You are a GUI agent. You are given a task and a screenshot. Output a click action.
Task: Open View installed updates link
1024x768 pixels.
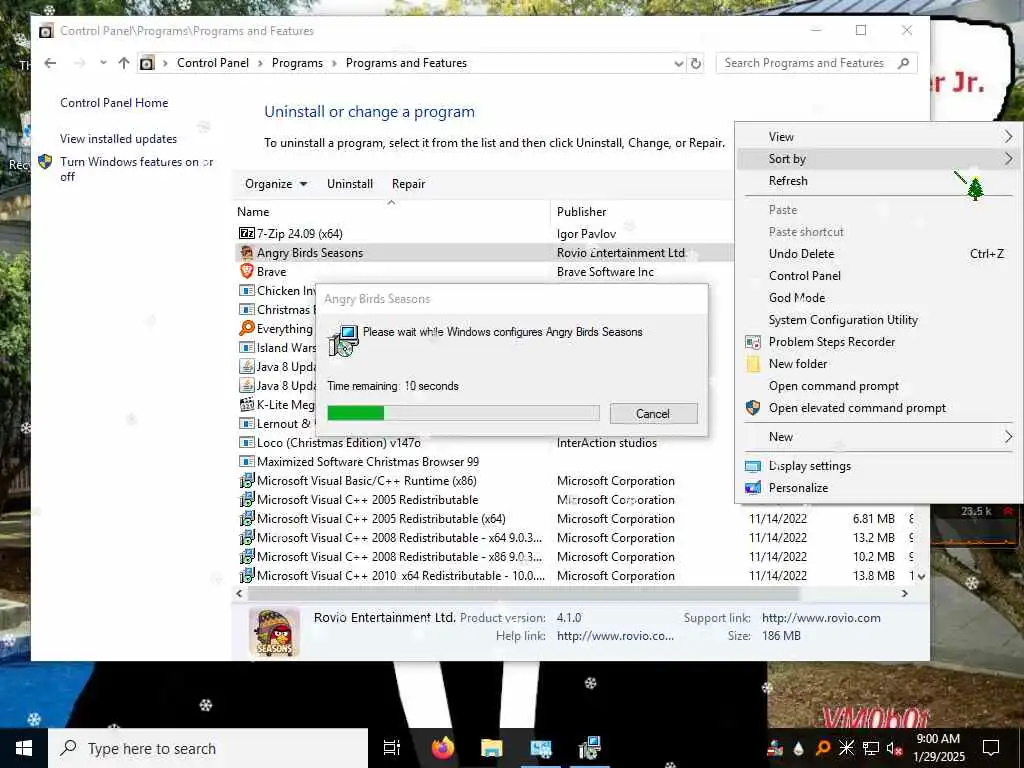(x=118, y=138)
